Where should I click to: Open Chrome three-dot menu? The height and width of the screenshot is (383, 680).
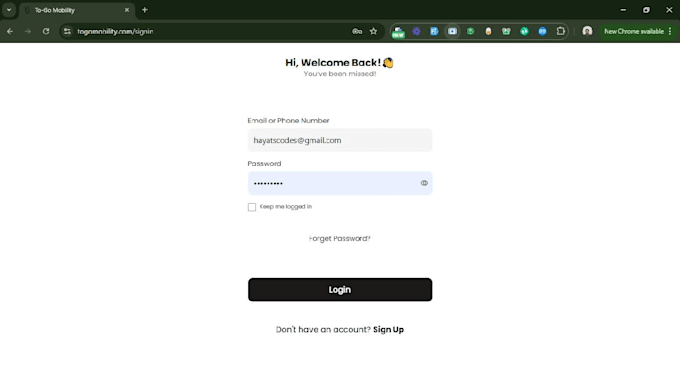[670, 31]
